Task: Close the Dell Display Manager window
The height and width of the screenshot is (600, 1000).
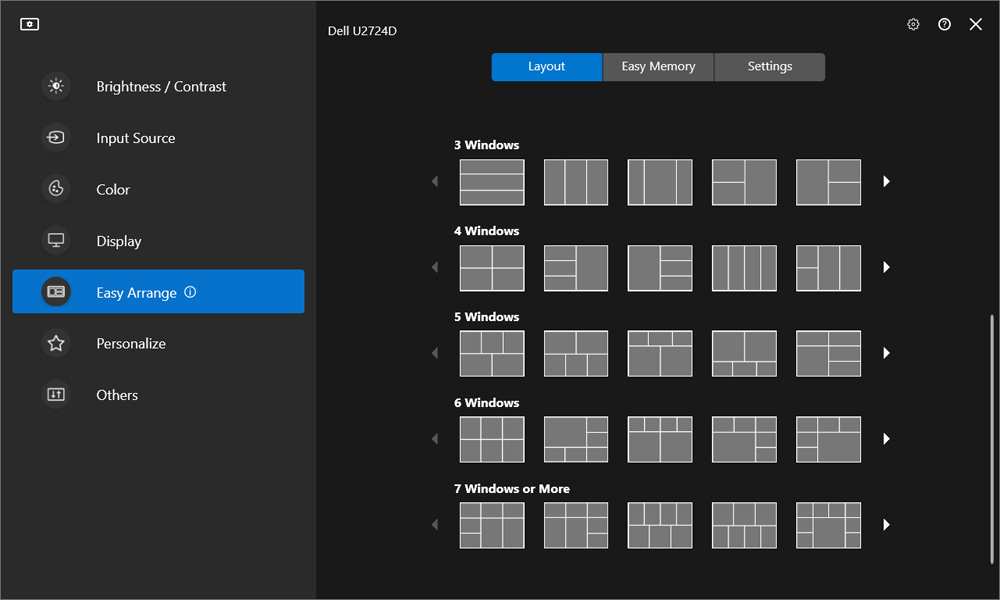Action: click(976, 24)
